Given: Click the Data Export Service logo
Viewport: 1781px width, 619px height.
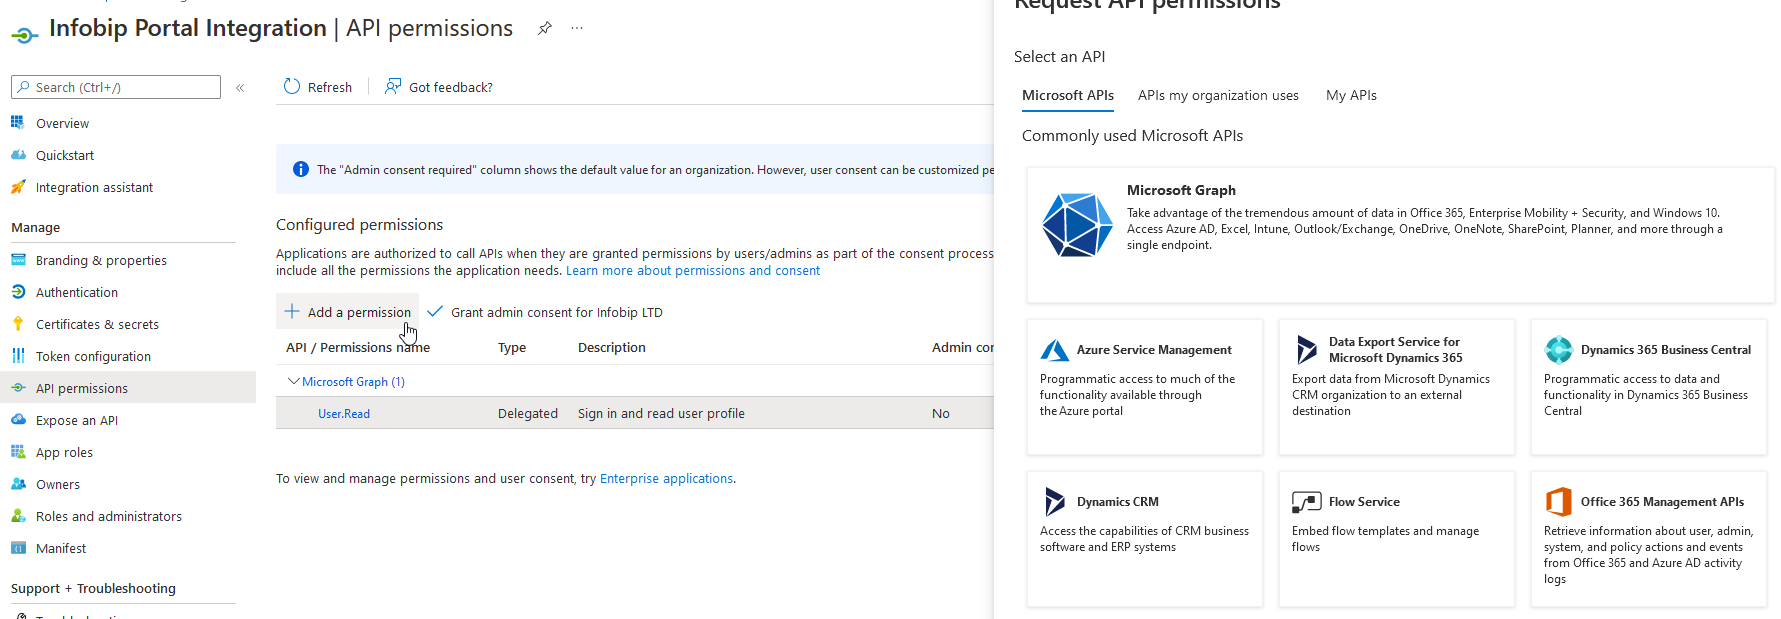Looking at the screenshot, I should (1306, 350).
